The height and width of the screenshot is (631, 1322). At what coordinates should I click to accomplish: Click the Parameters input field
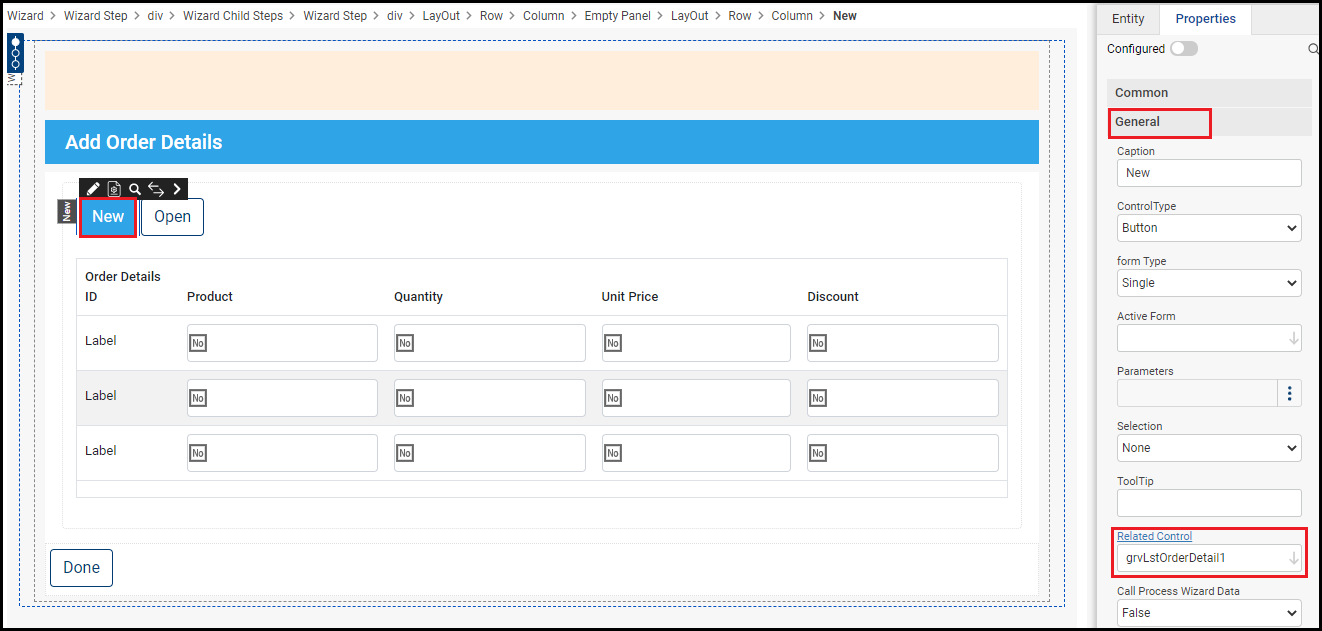click(1197, 393)
